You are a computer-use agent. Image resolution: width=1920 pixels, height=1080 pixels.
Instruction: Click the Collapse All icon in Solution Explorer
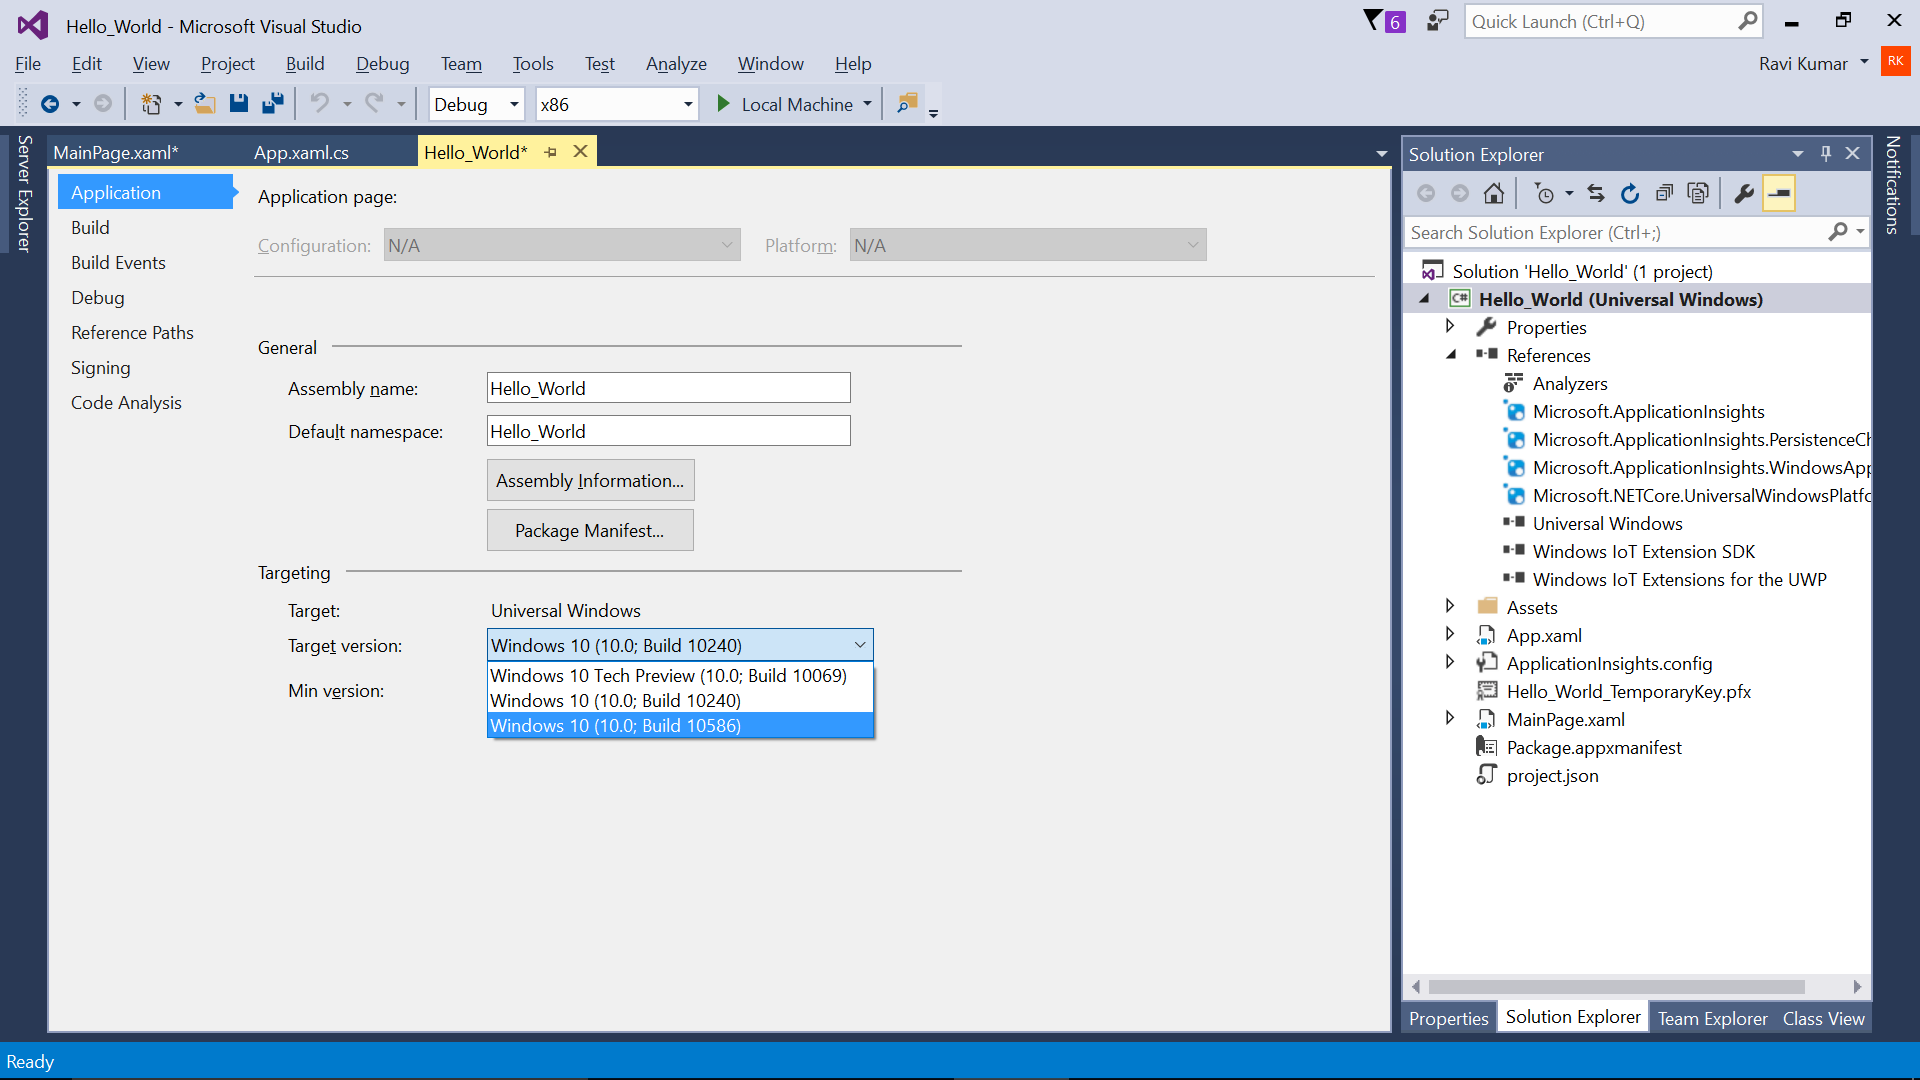pos(1664,194)
